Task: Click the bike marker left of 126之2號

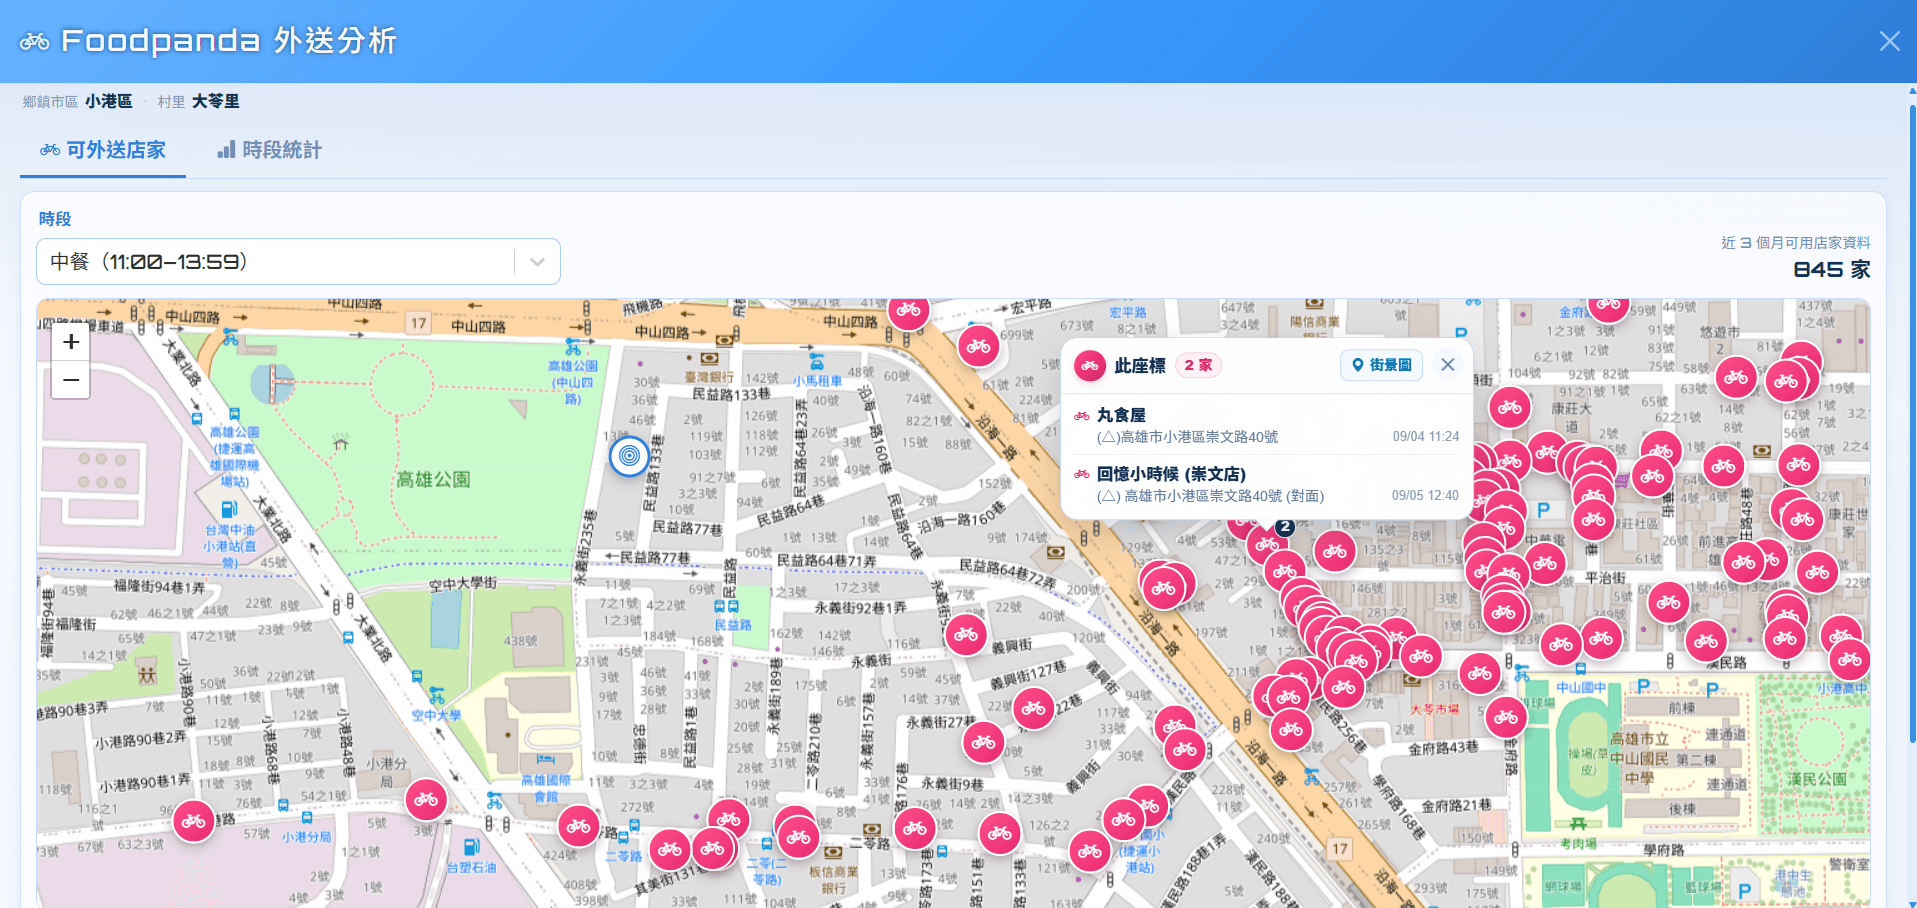Action: tap(1000, 833)
